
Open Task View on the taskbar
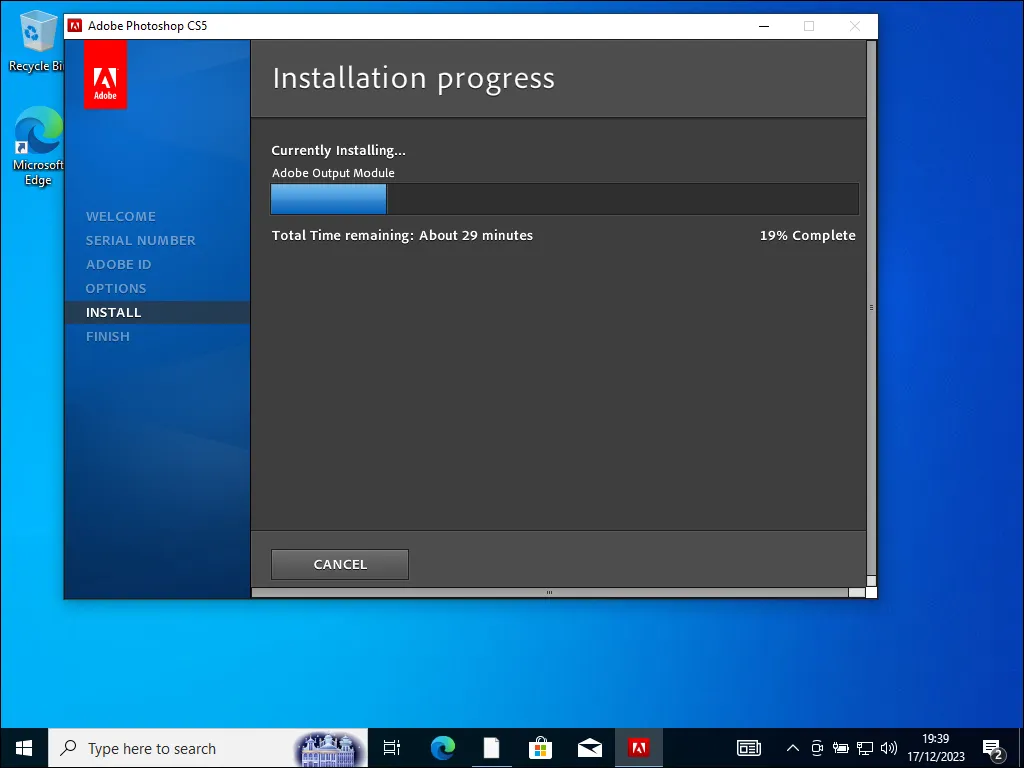[390, 747]
